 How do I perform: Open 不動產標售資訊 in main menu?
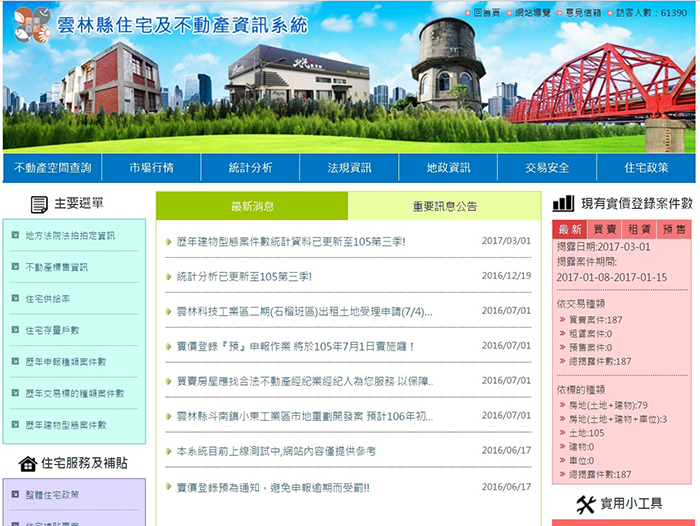57,267
